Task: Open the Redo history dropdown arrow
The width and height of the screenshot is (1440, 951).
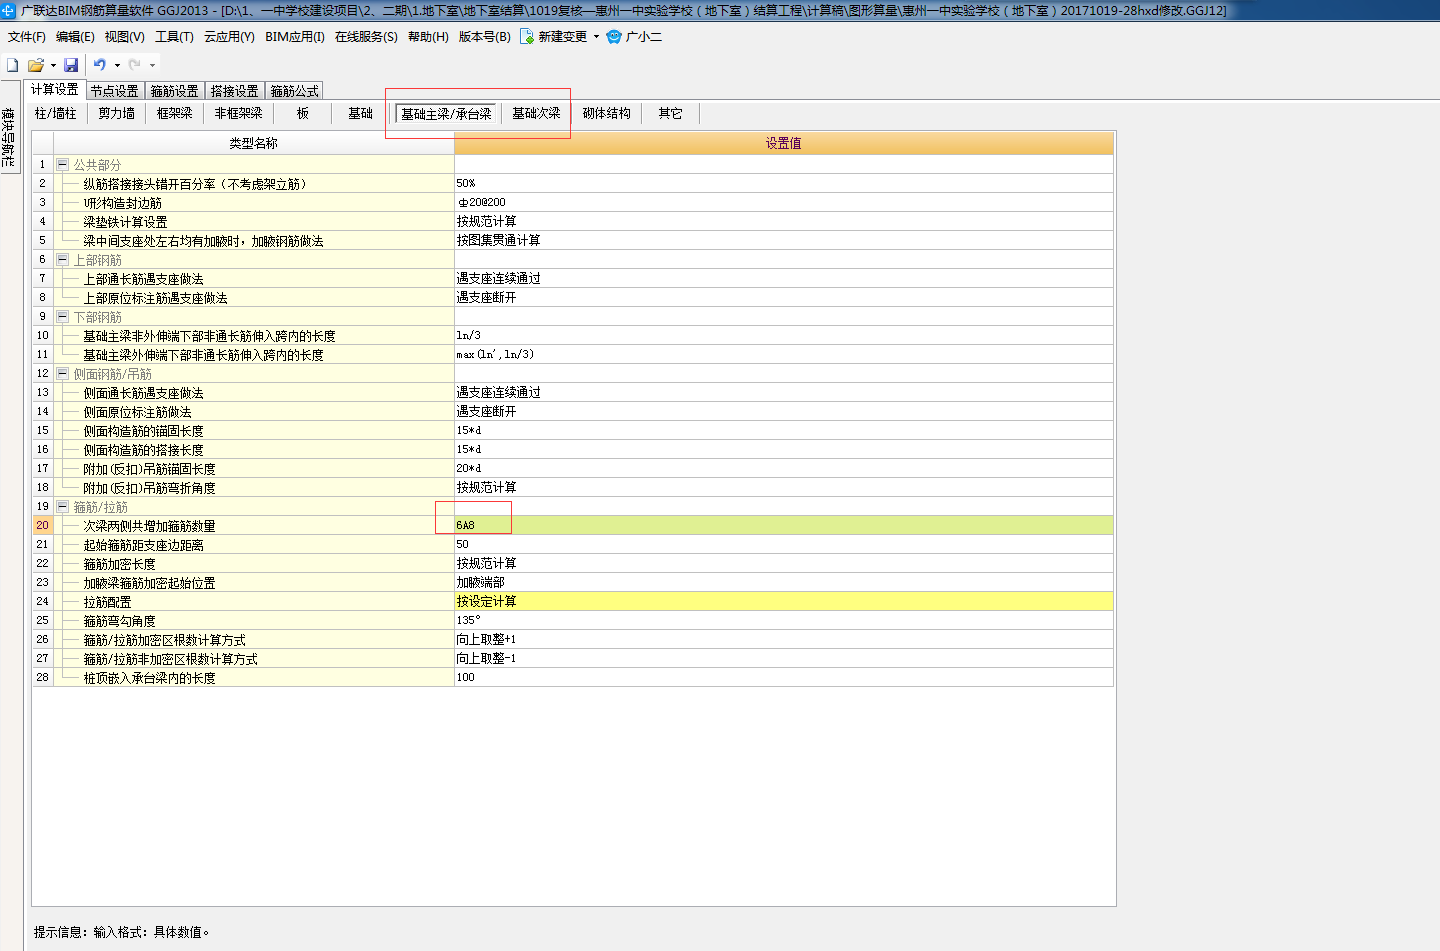Action: coord(152,65)
